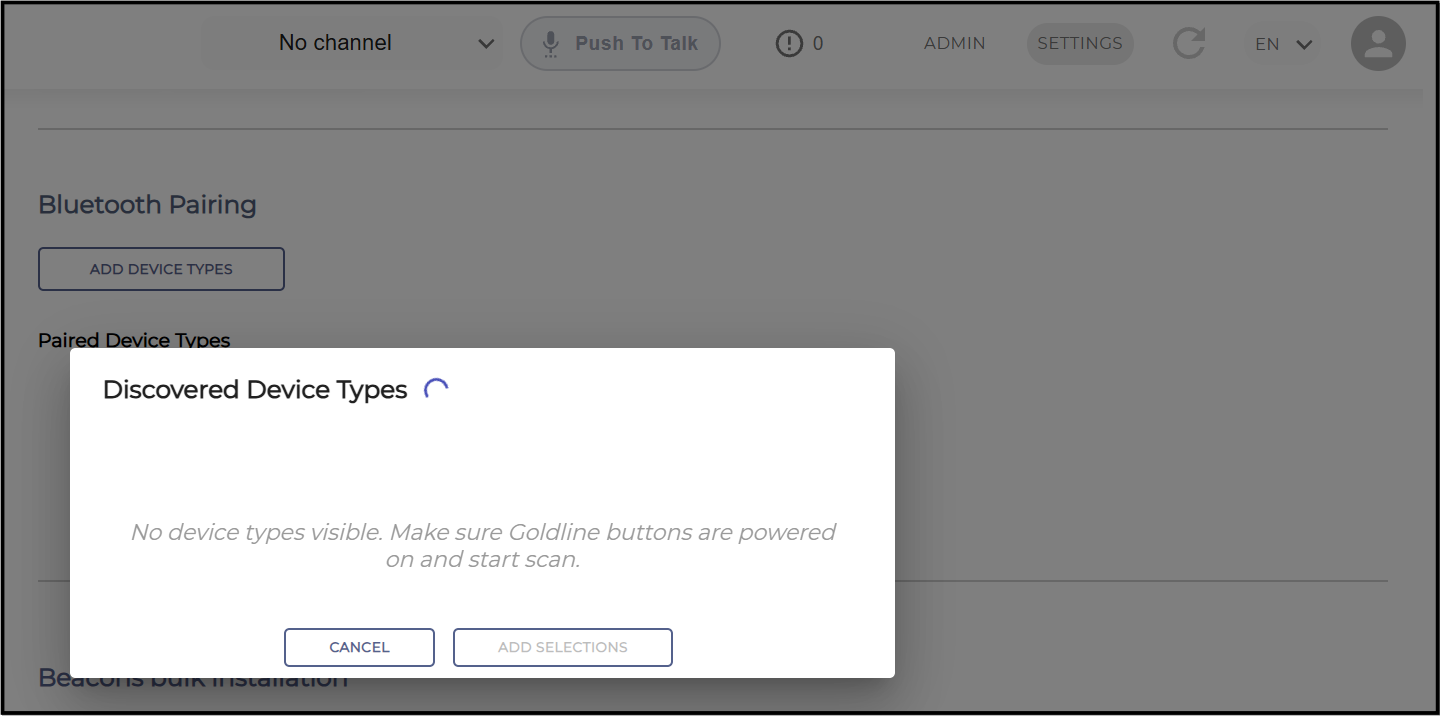
Task: Click the No device types visible message
Action: (483, 546)
